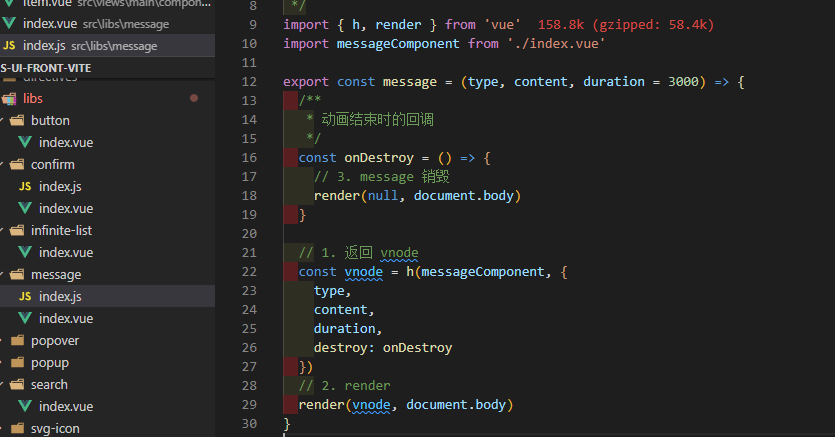Click 'content,' property on line 24

coord(344,310)
